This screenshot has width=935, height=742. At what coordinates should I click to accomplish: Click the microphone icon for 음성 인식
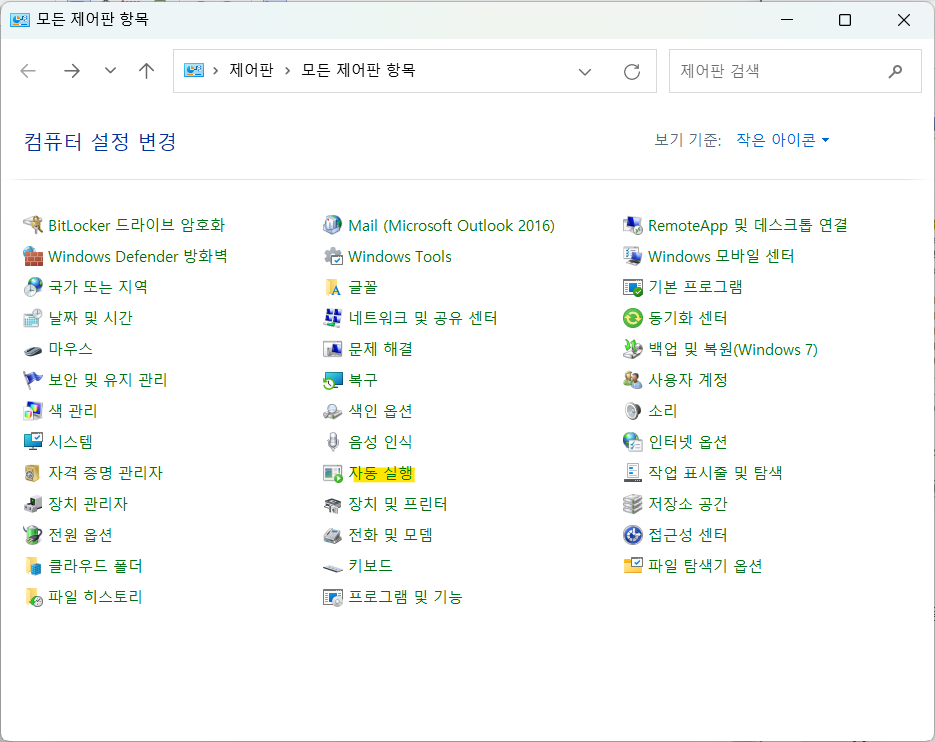(x=333, y=442)
